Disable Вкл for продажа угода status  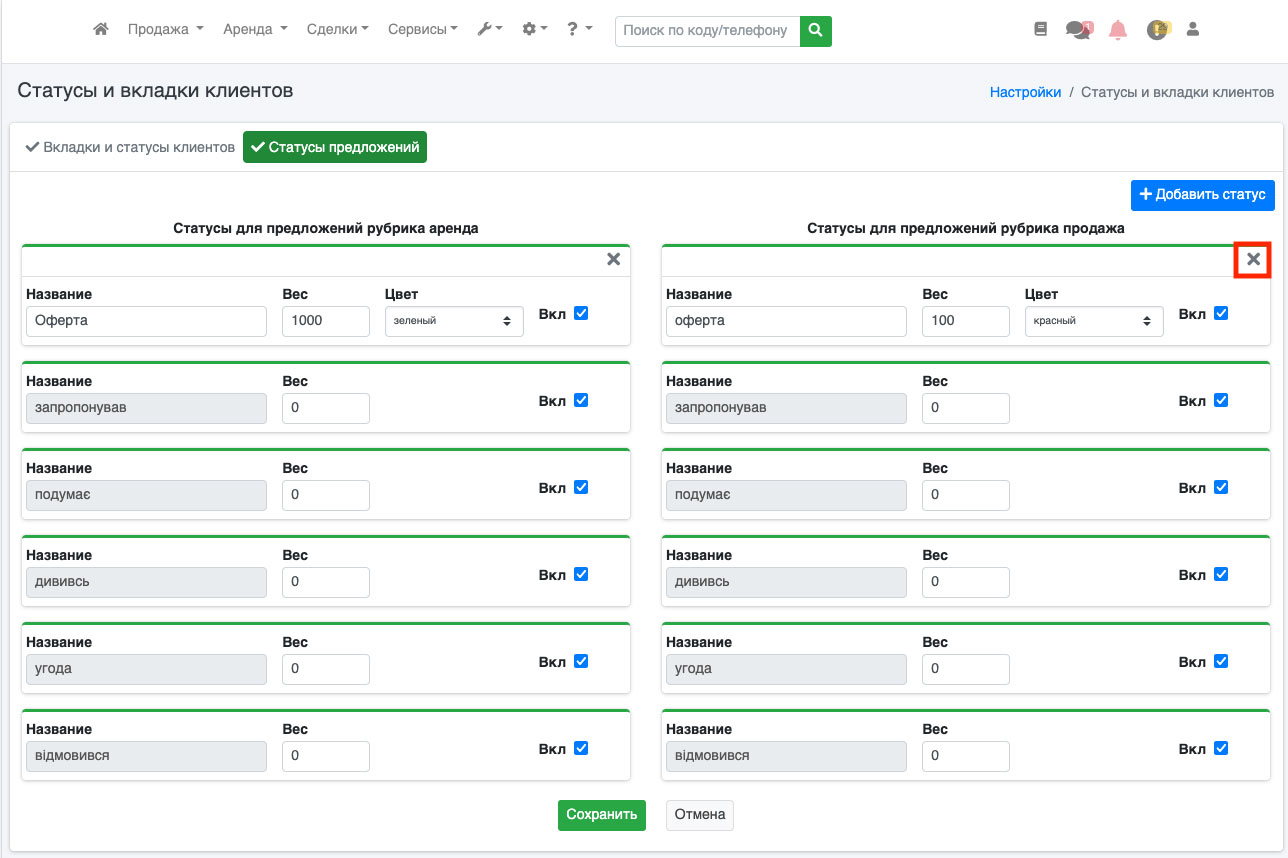(1221, 661)
